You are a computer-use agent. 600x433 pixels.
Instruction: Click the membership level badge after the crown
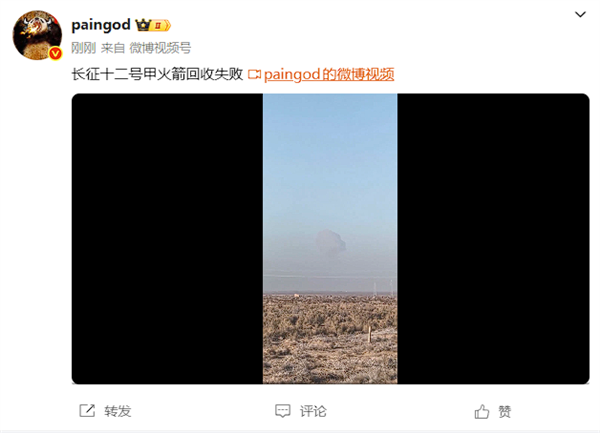pos(161,26)
